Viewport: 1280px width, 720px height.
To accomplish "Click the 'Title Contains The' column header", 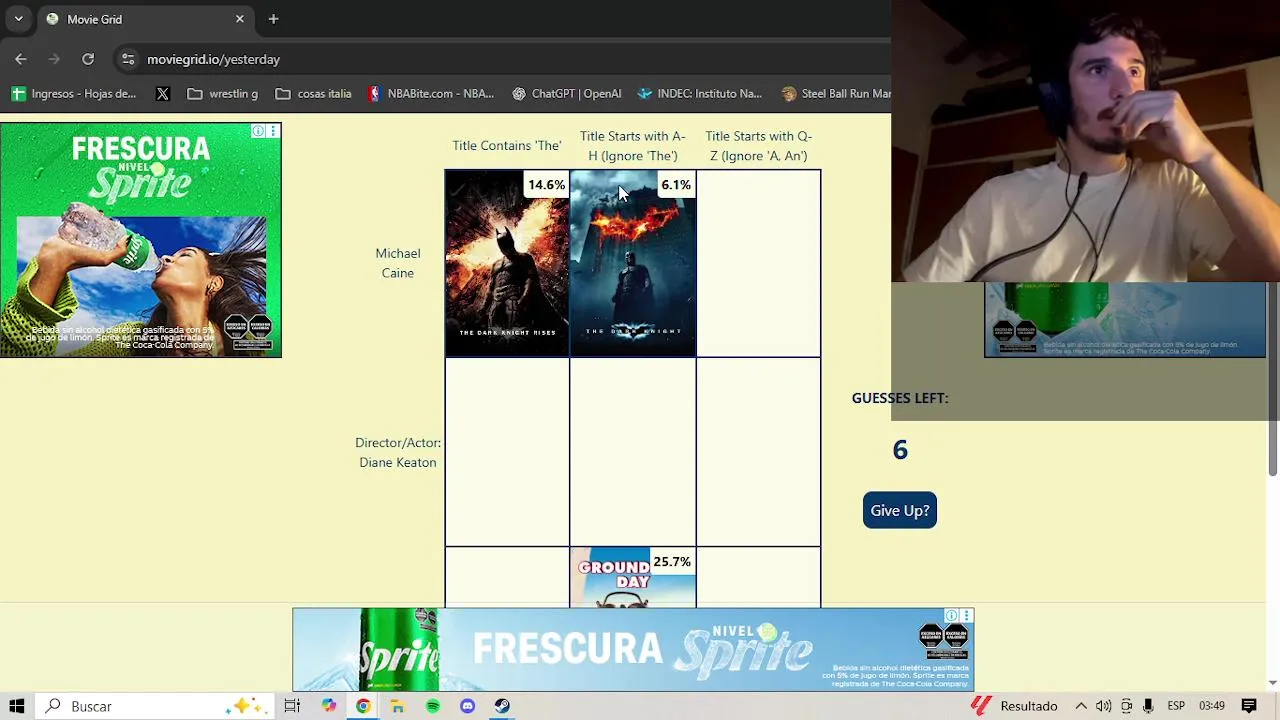I will click(x=507, y=145).
